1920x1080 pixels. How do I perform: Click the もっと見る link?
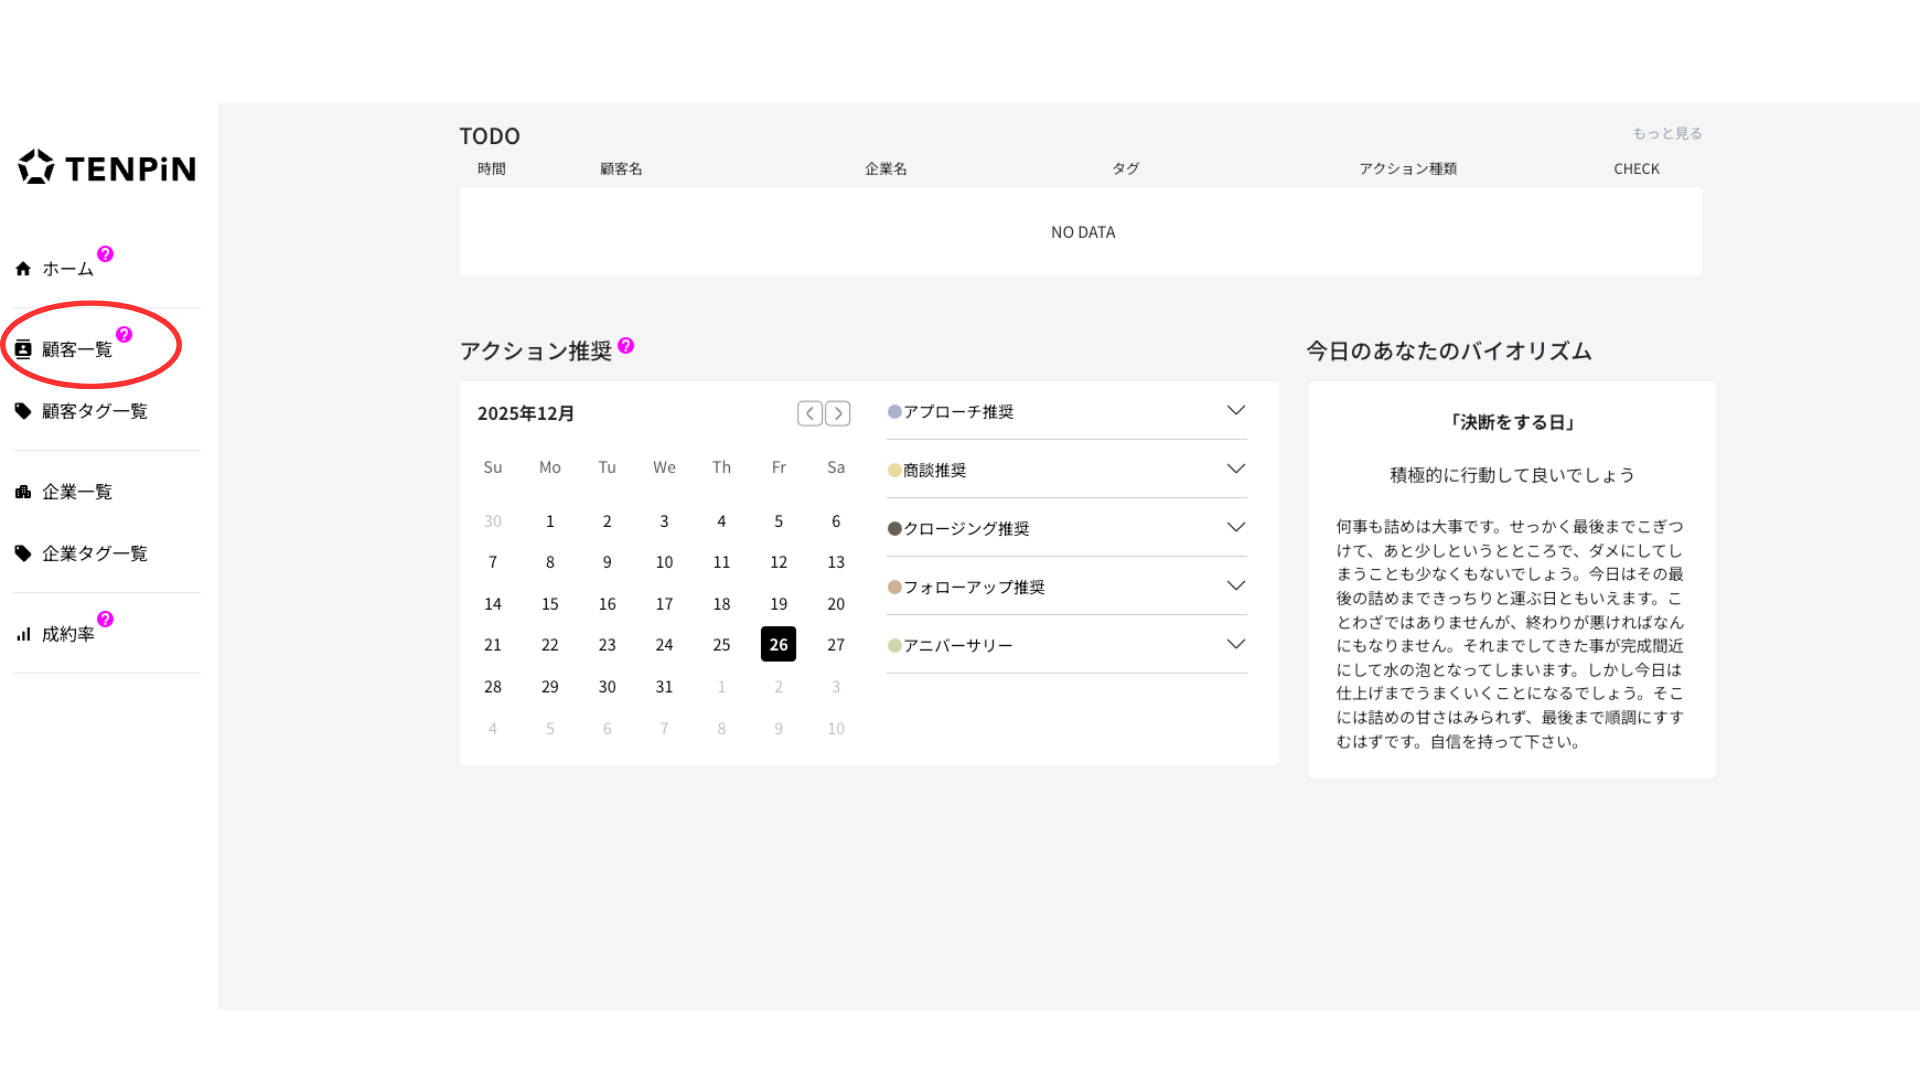1667,133
